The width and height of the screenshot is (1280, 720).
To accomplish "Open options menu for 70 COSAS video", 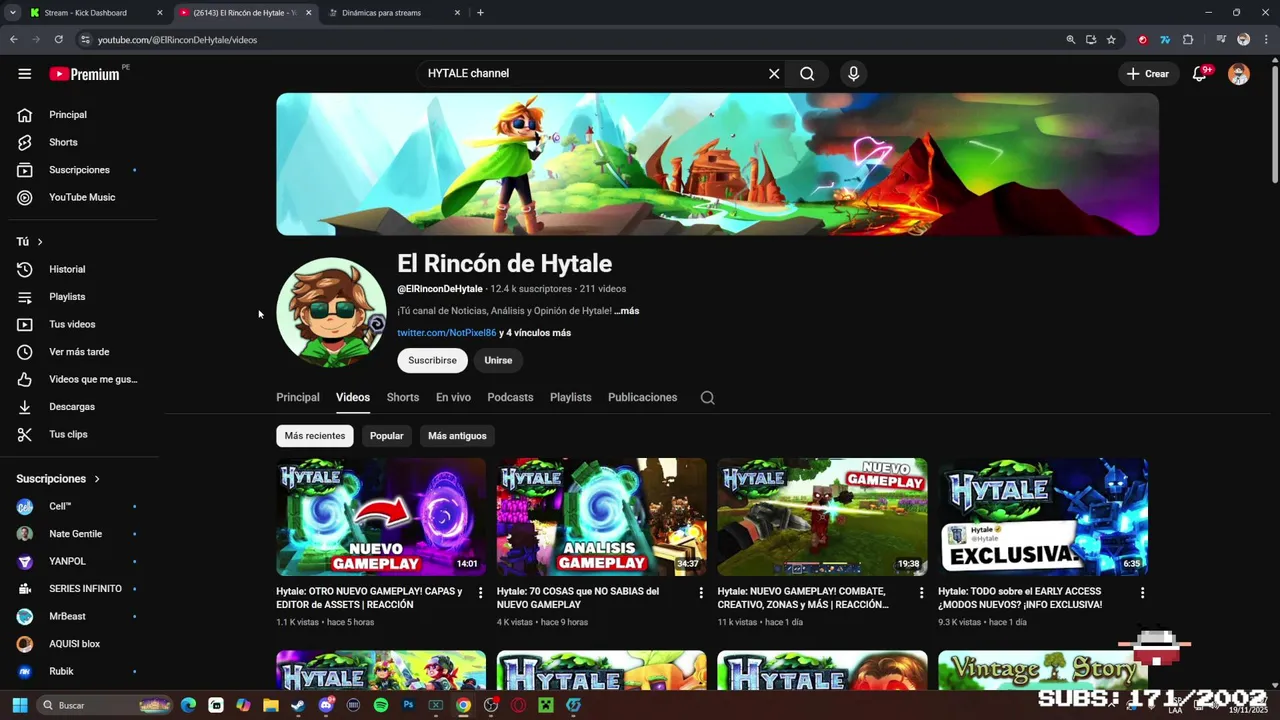I will pyautogui.click(x=700, y=593).
